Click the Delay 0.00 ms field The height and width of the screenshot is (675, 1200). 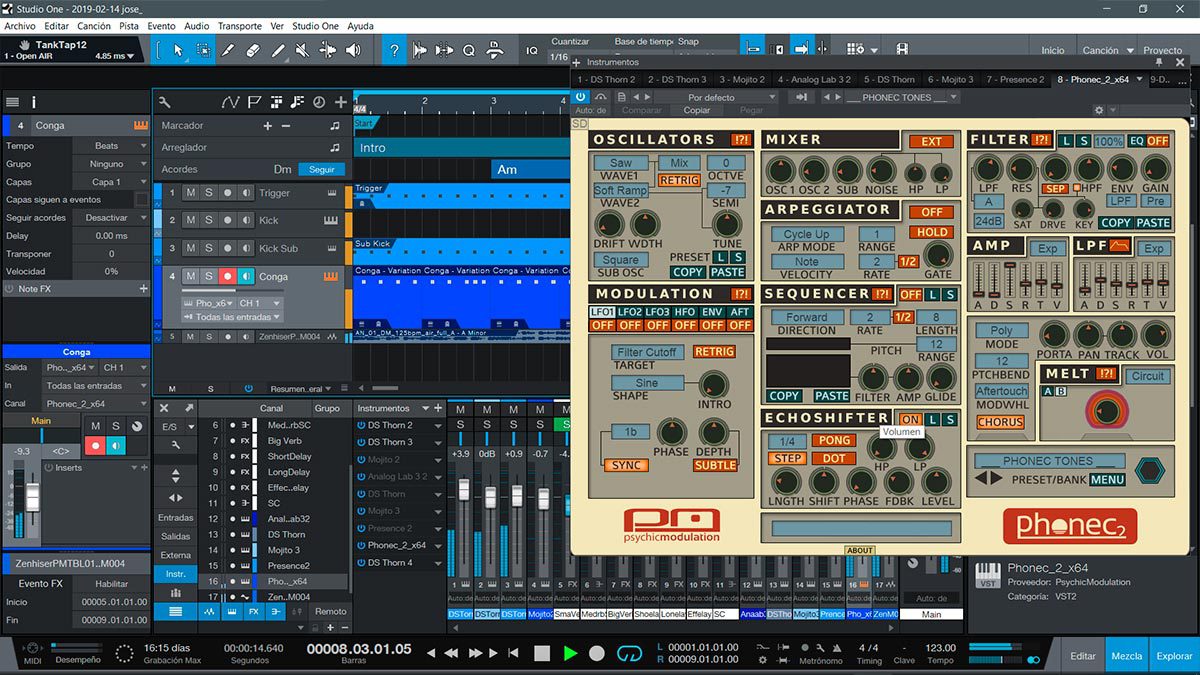point(110,236)
